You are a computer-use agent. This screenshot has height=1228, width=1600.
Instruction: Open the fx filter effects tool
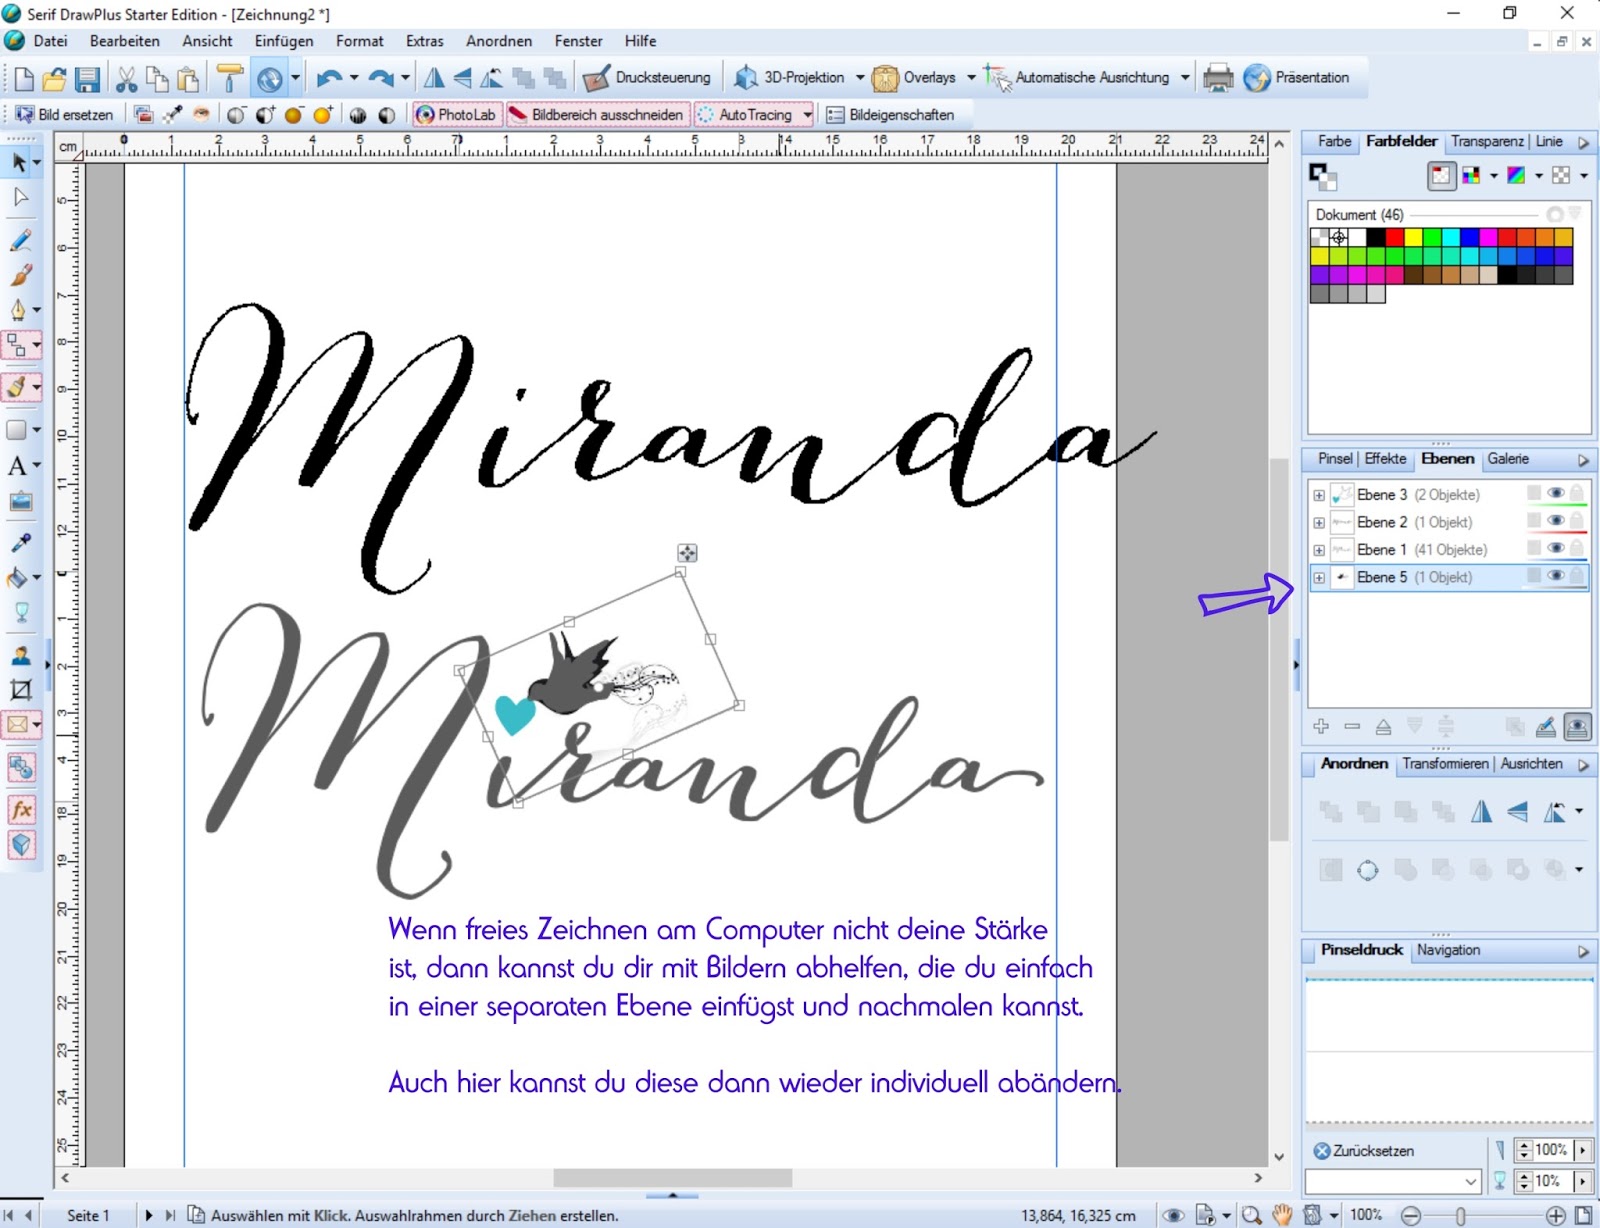21,810
